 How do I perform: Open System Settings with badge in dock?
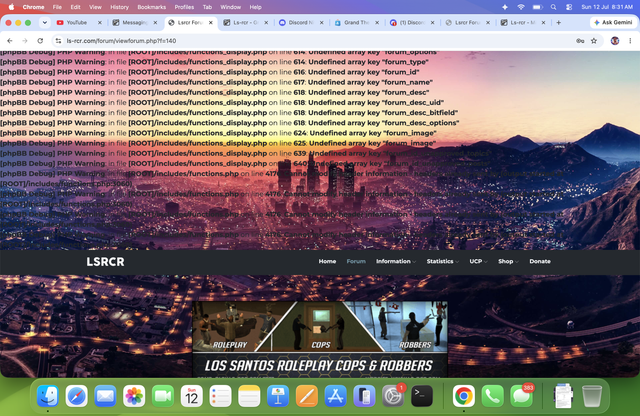pyautogui.click(x=393, y=396)
